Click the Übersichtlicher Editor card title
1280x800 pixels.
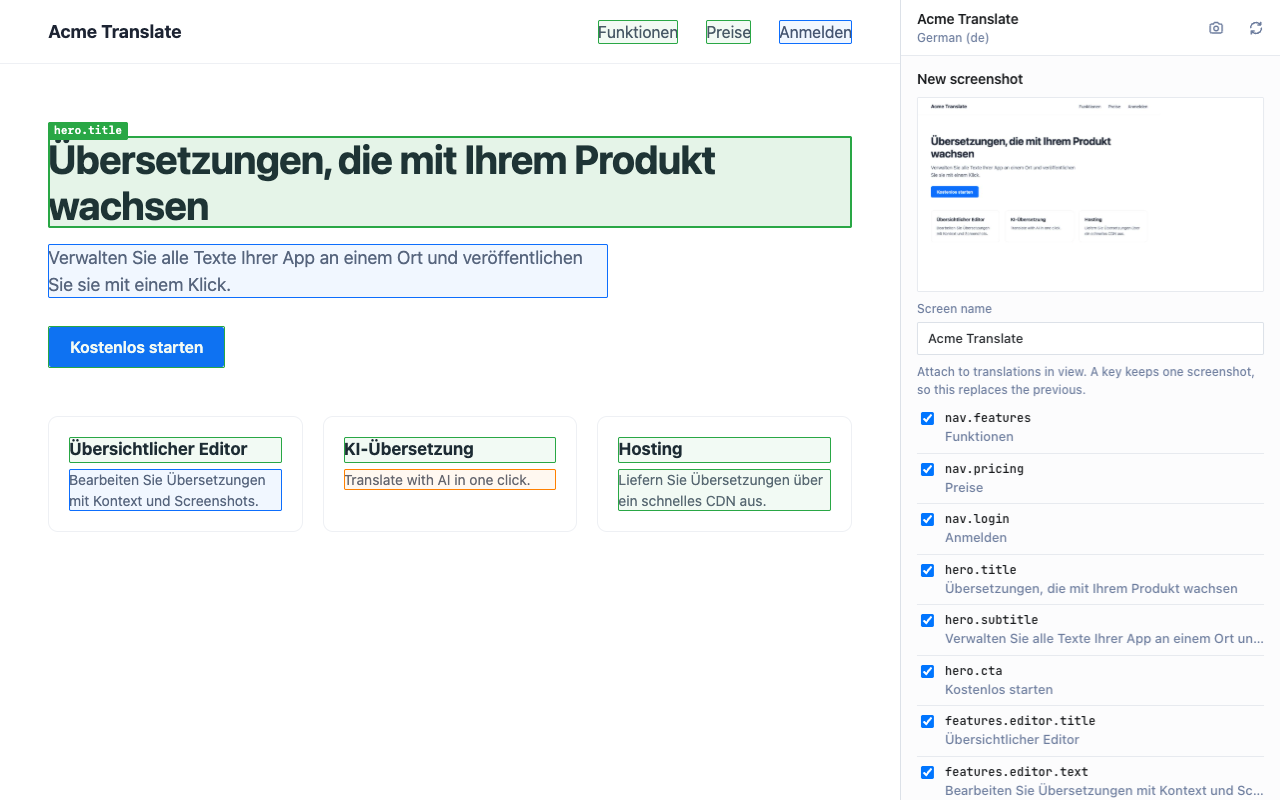(x=175, y=450)
